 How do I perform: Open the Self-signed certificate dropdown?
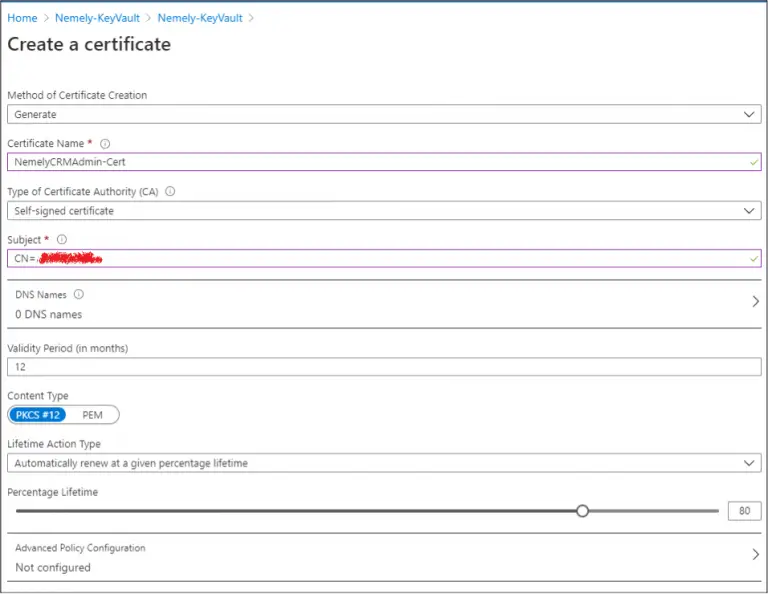tap(384, 211)
